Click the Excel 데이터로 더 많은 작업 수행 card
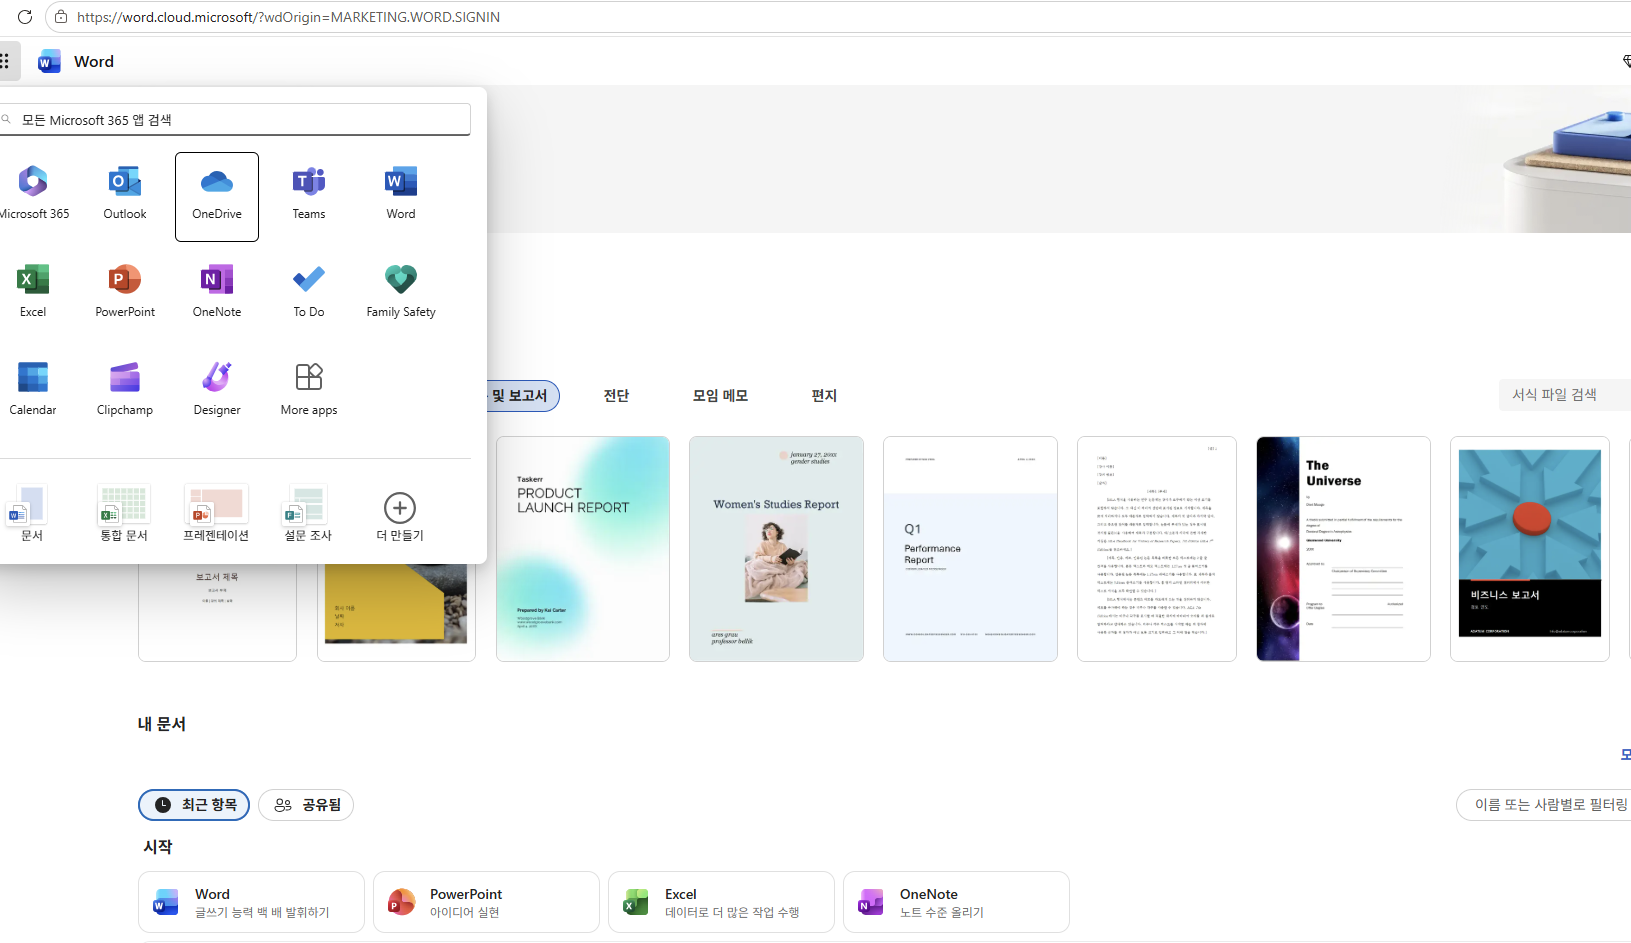This screenshot has width=1631, height=943. tap(721, 902)
